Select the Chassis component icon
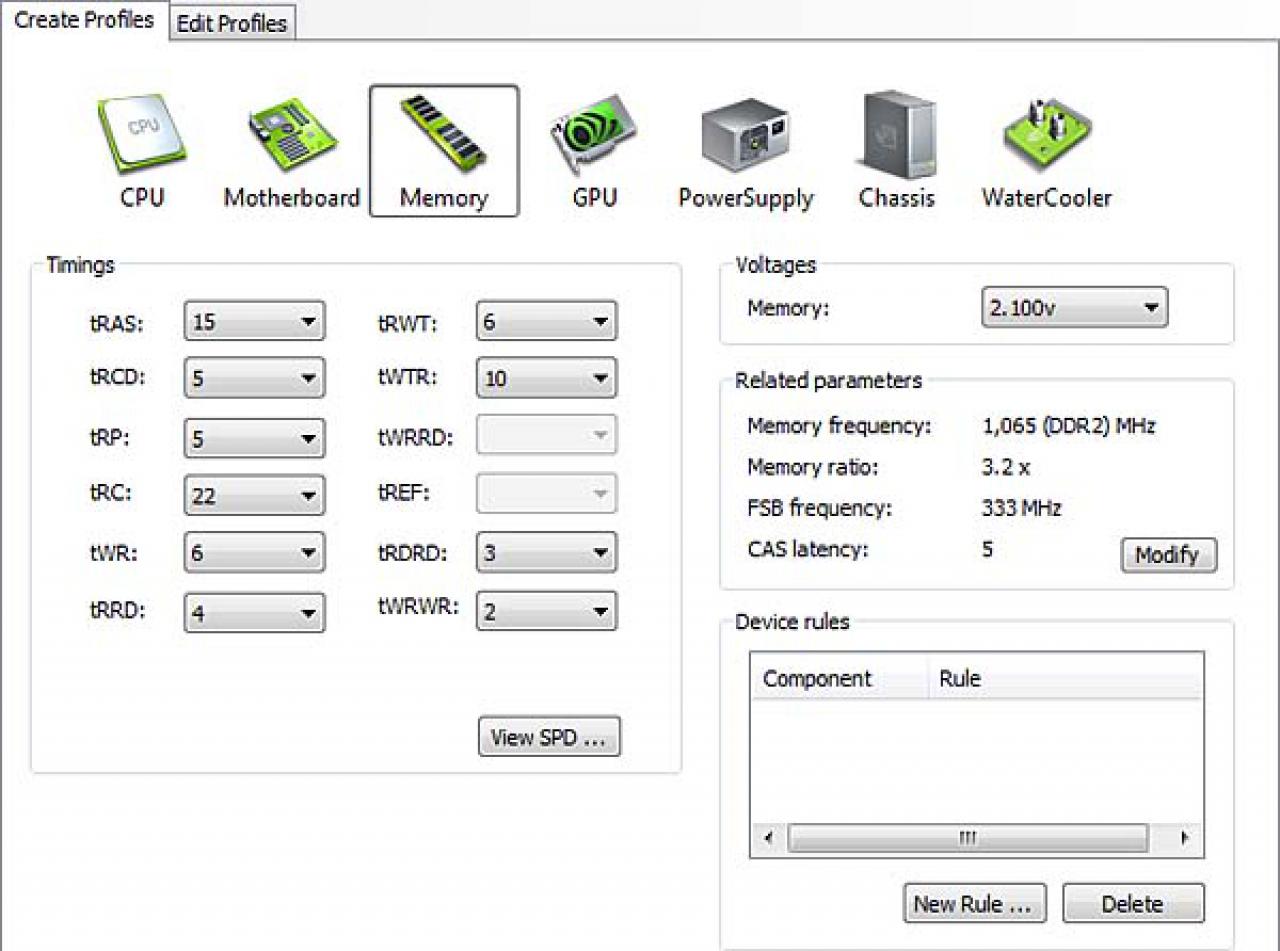The width and height of the screenshot is (1280, 951). 897,151
